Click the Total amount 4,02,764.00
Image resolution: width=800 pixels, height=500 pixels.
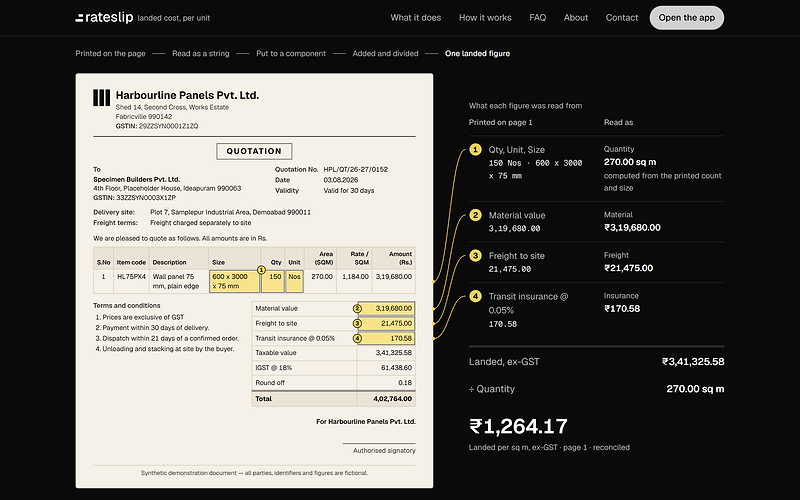[392, 399]
